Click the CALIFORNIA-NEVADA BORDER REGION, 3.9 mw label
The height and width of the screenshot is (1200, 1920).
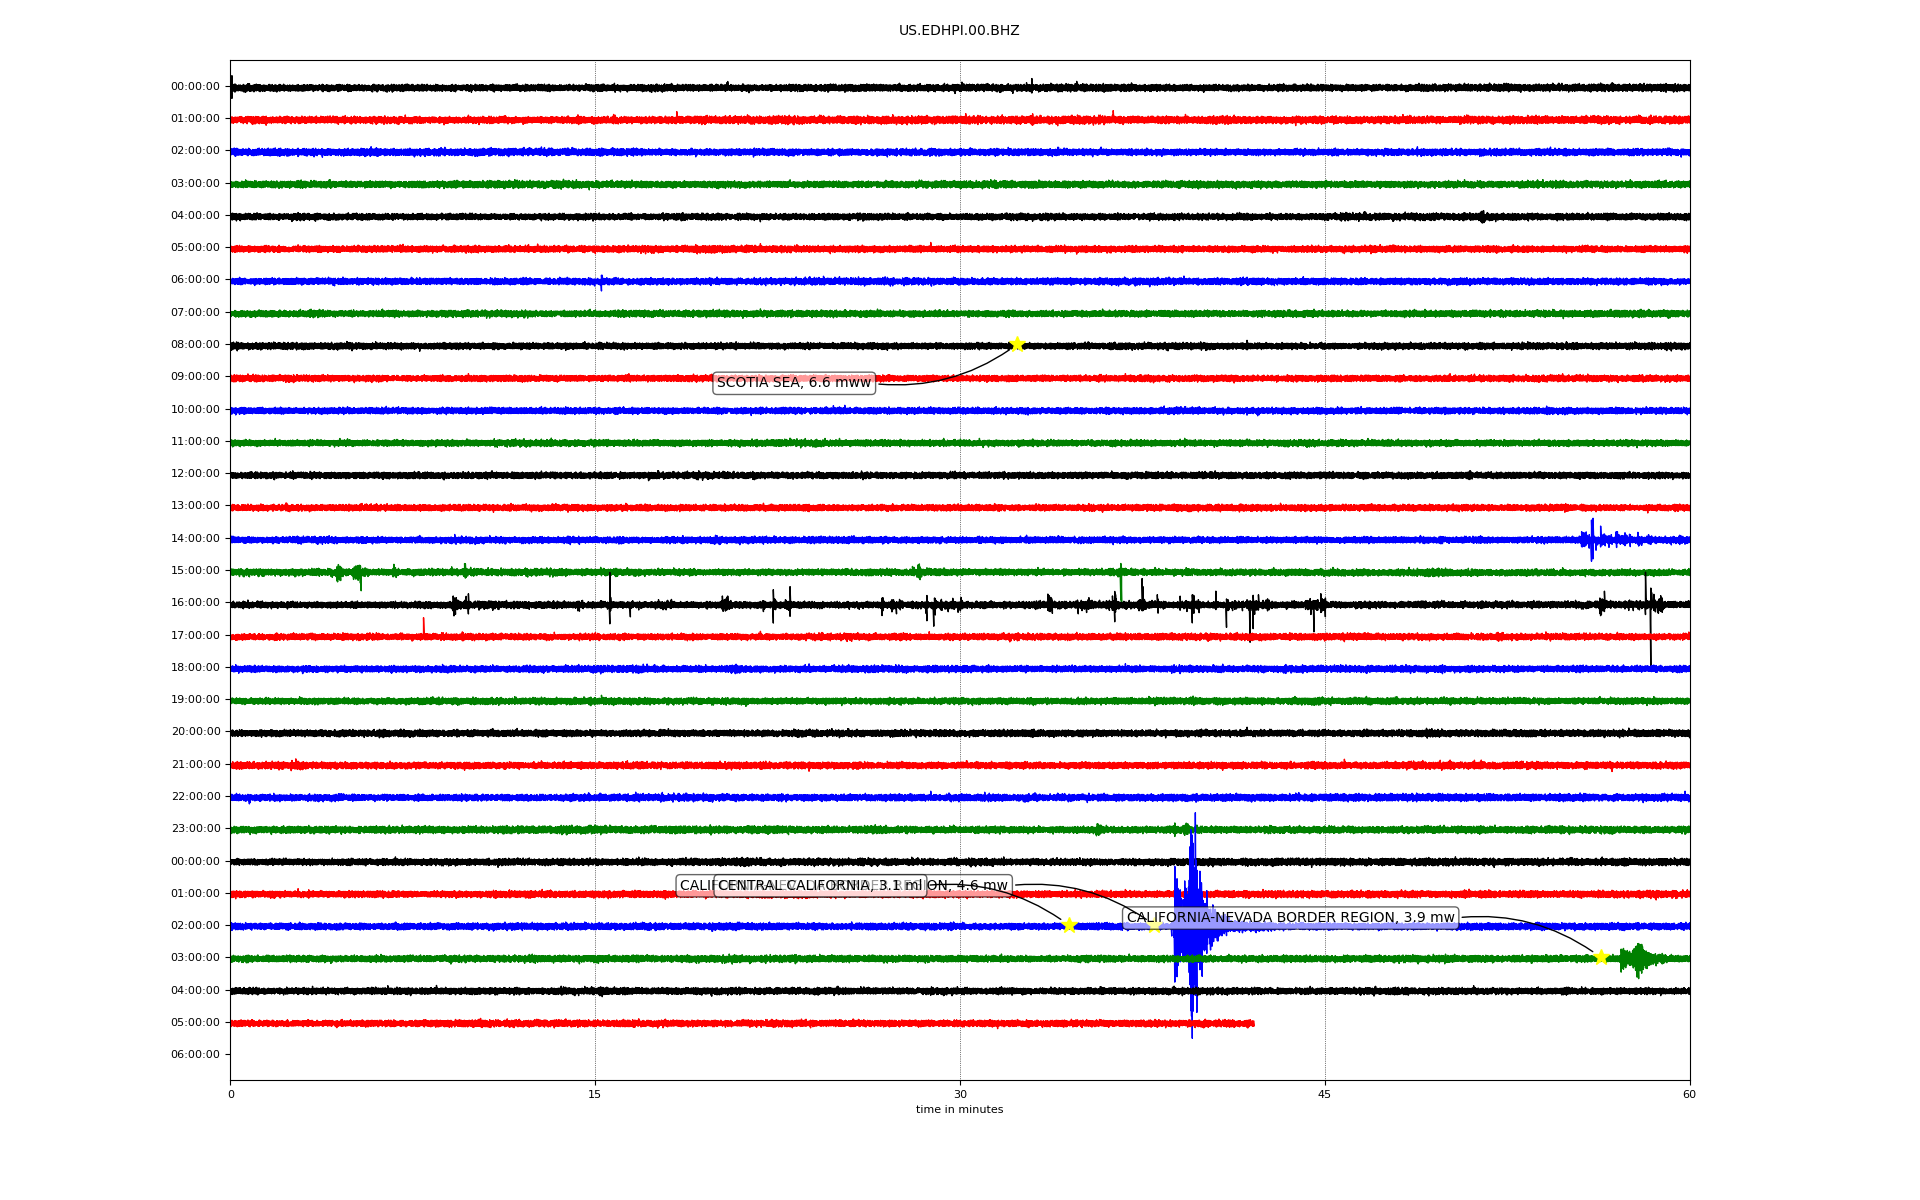click(1290, 918)
